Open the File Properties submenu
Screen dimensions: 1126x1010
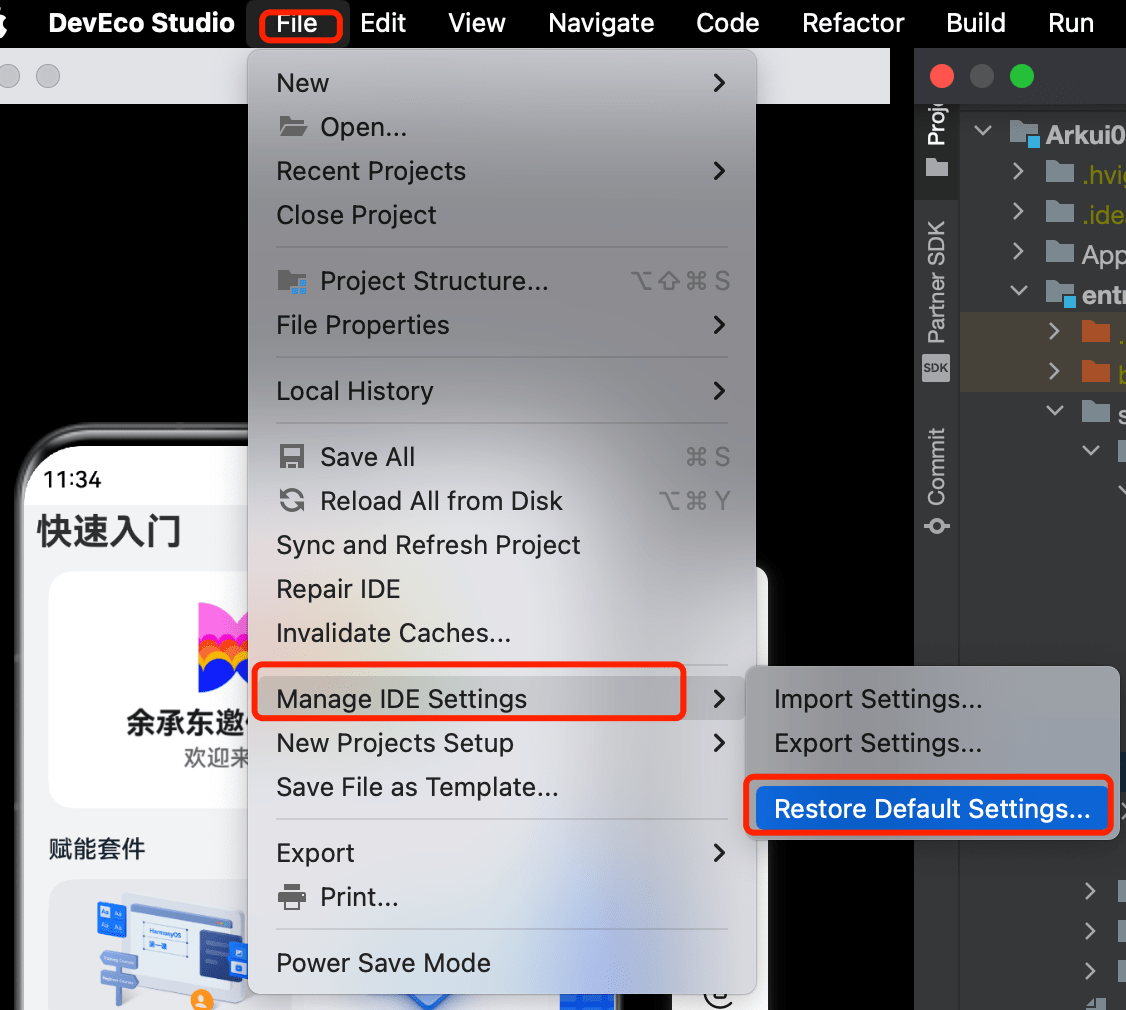pos(501,325)
